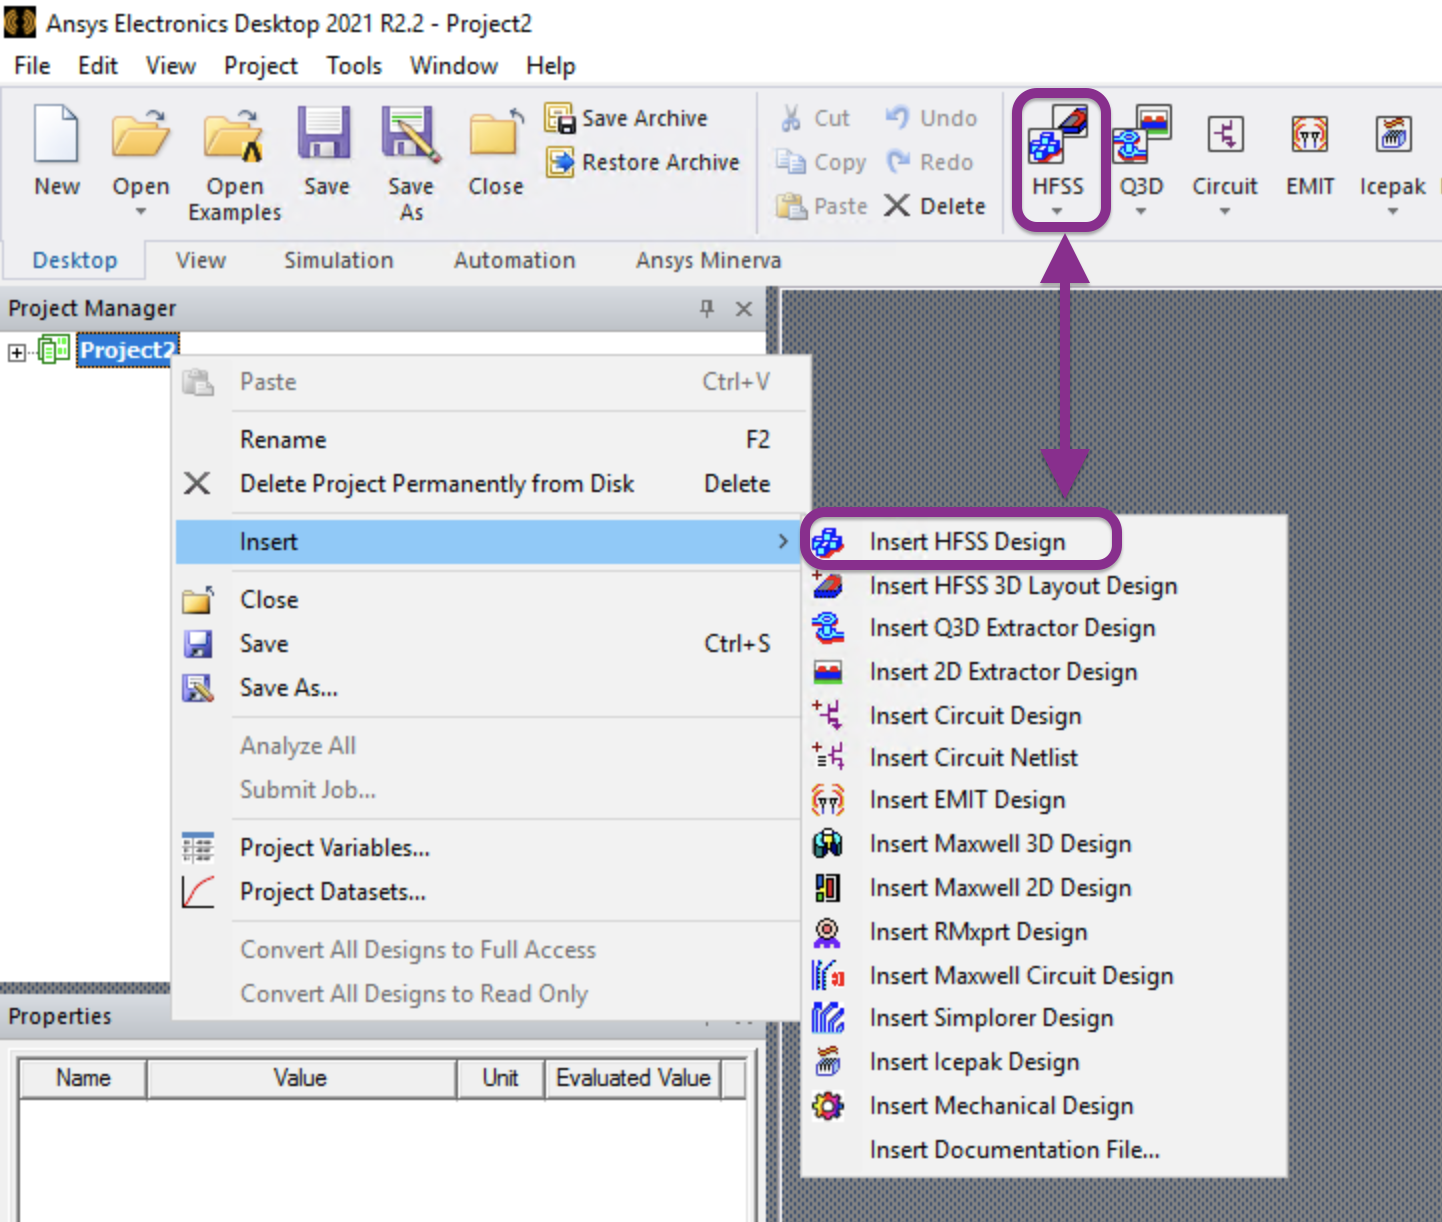Image resolution: width=1442 pixels, height=1222 pixels.
Task: Select Project2 in the project tree
Action: point(127,350)
